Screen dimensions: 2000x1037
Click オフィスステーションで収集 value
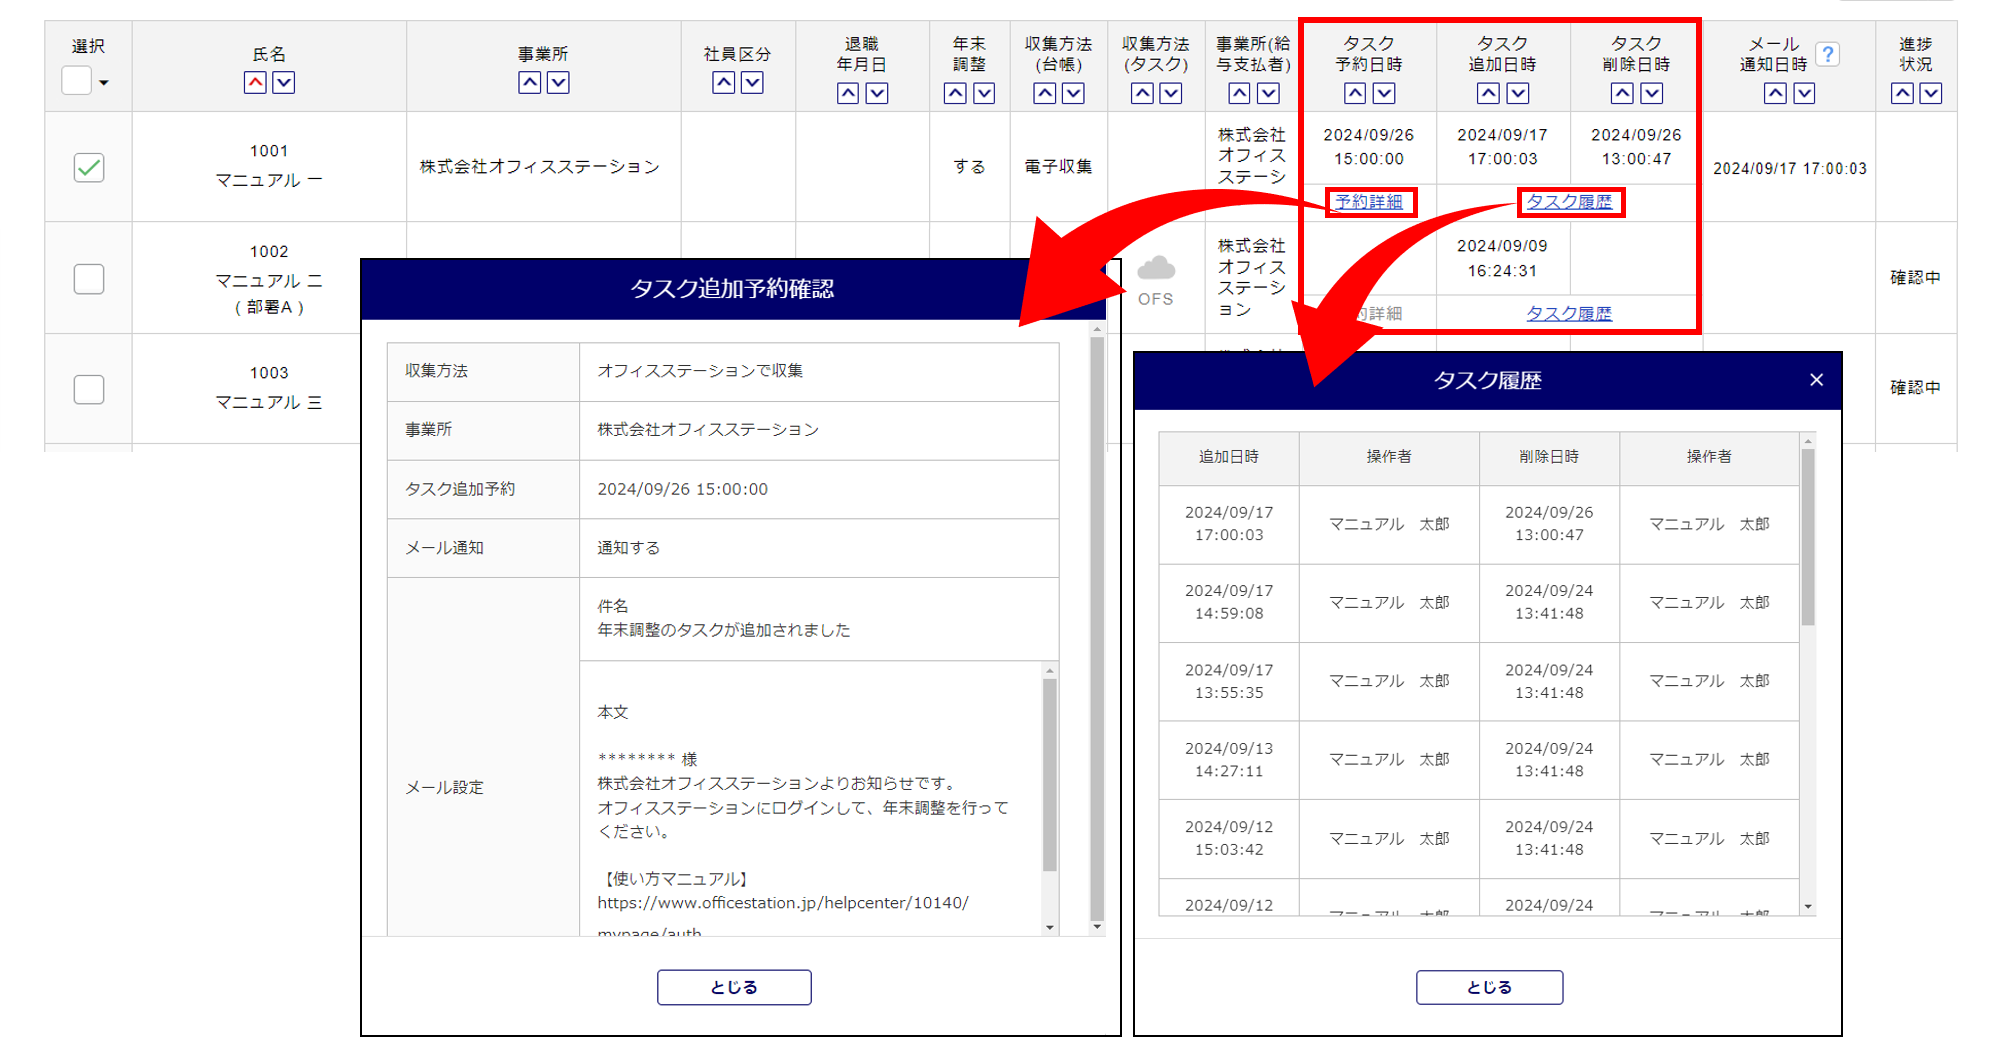pos(700,371)
